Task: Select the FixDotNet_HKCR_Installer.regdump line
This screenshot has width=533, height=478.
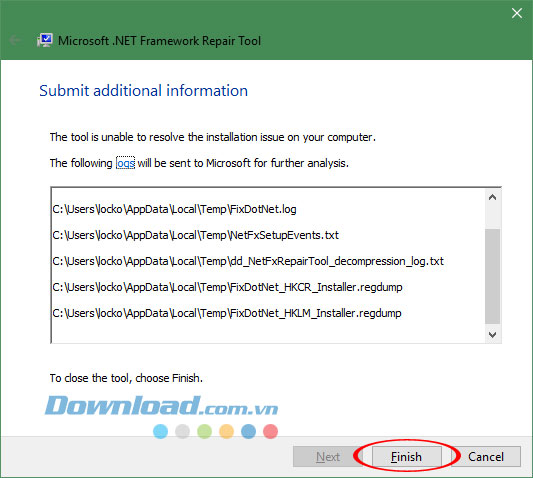Action: (x=227, y=287)
